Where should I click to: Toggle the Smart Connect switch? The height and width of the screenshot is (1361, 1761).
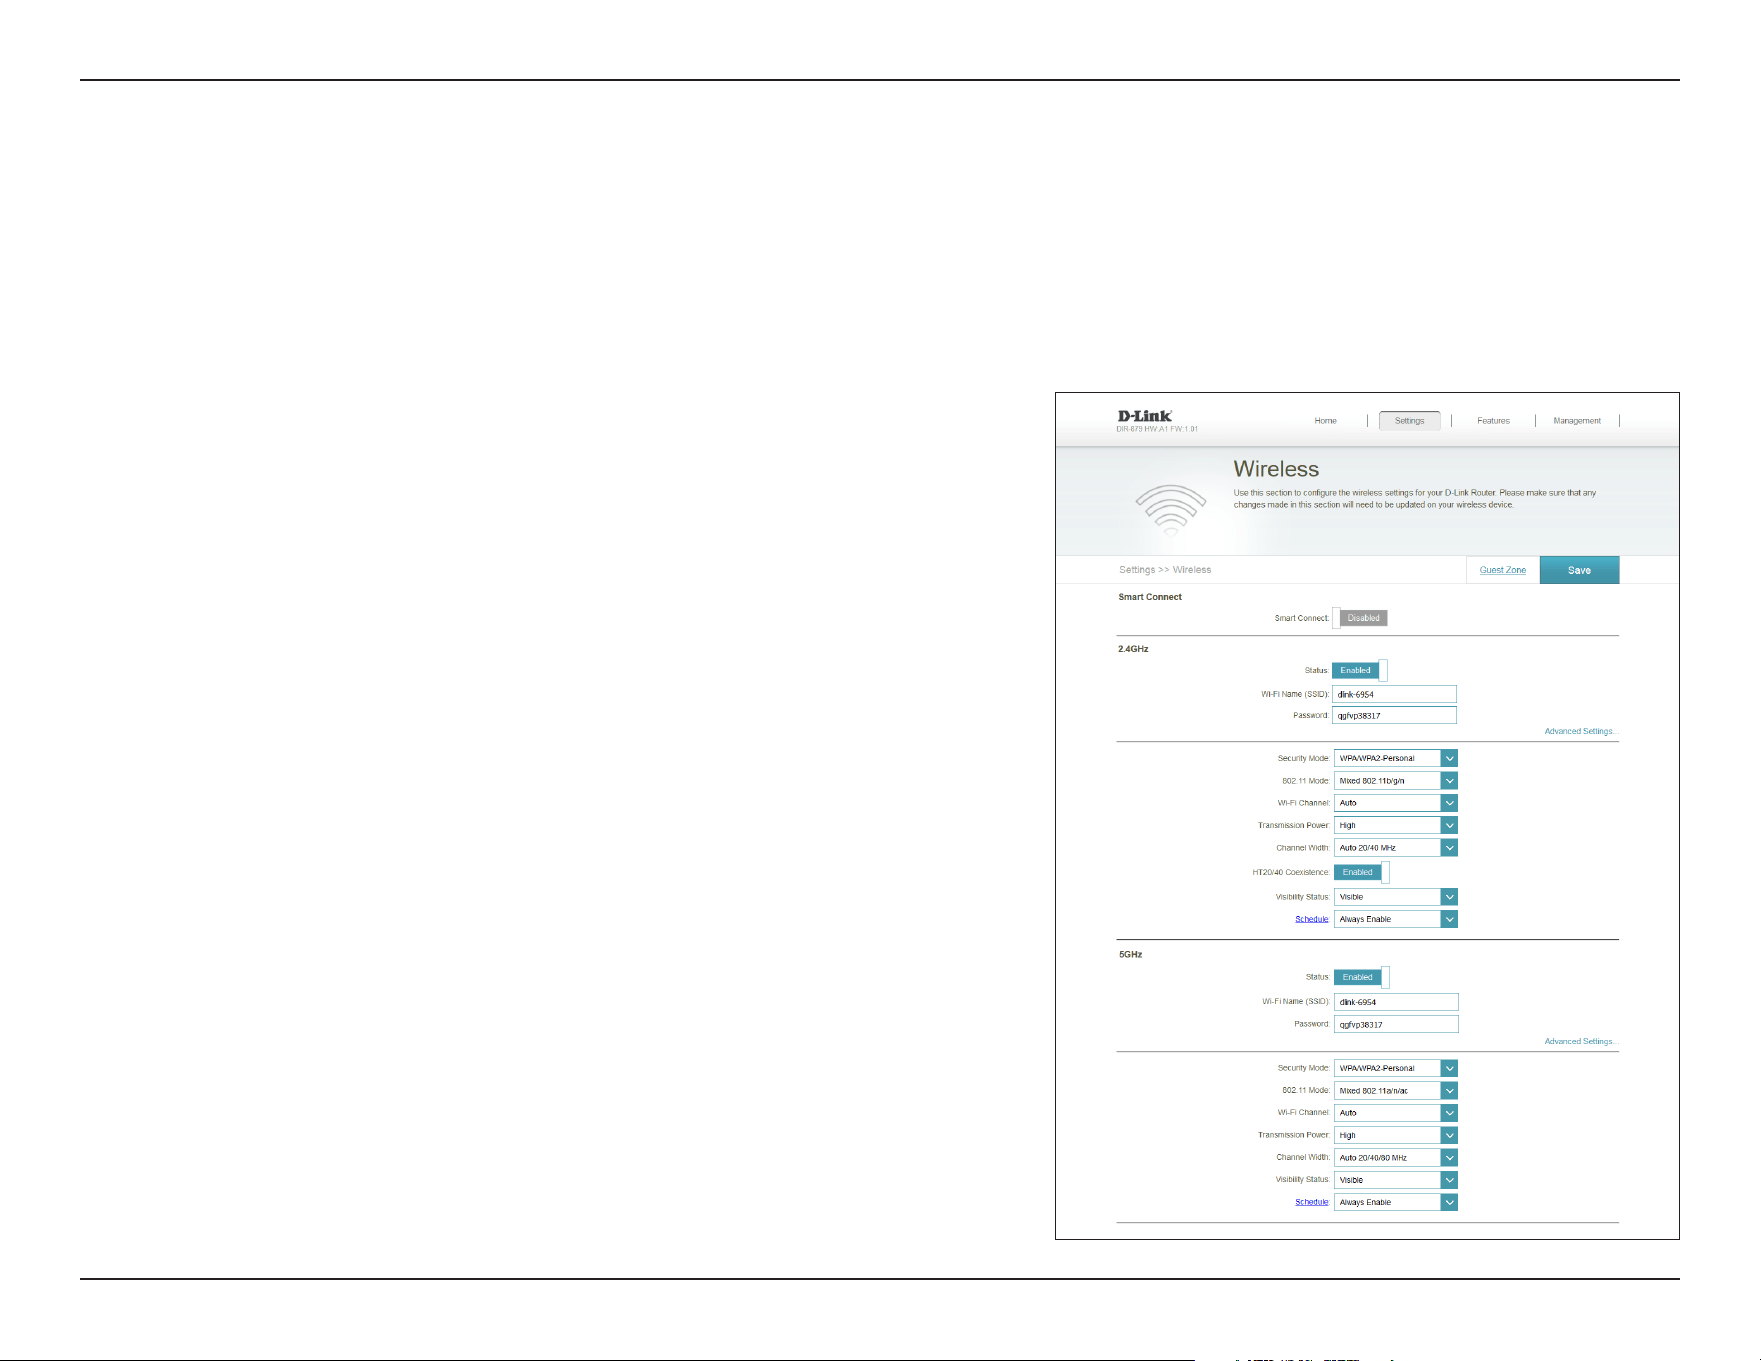click(1360, 618)
